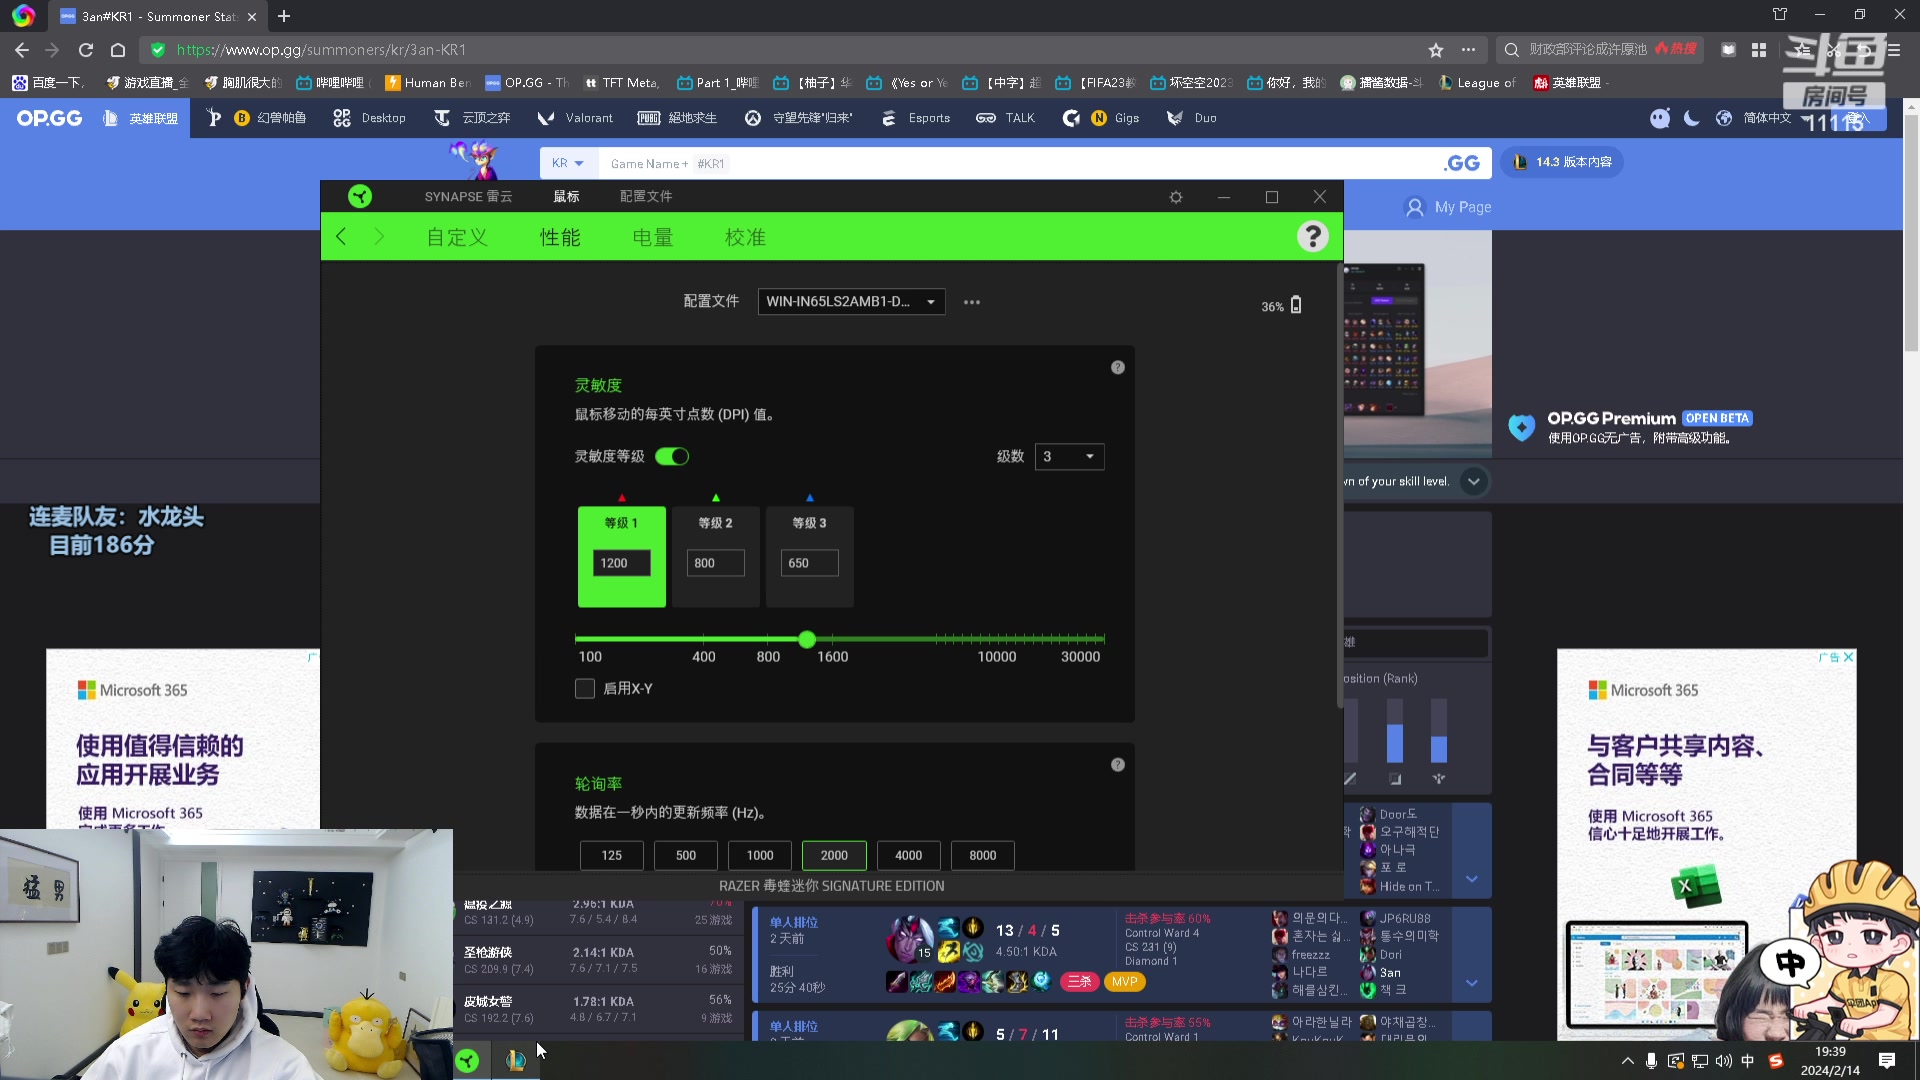Click the microphone tray icon
Image resolution: width=1920 pixels, height=1080 pixels.
pyautogui.click(x=1651, y=1061)
